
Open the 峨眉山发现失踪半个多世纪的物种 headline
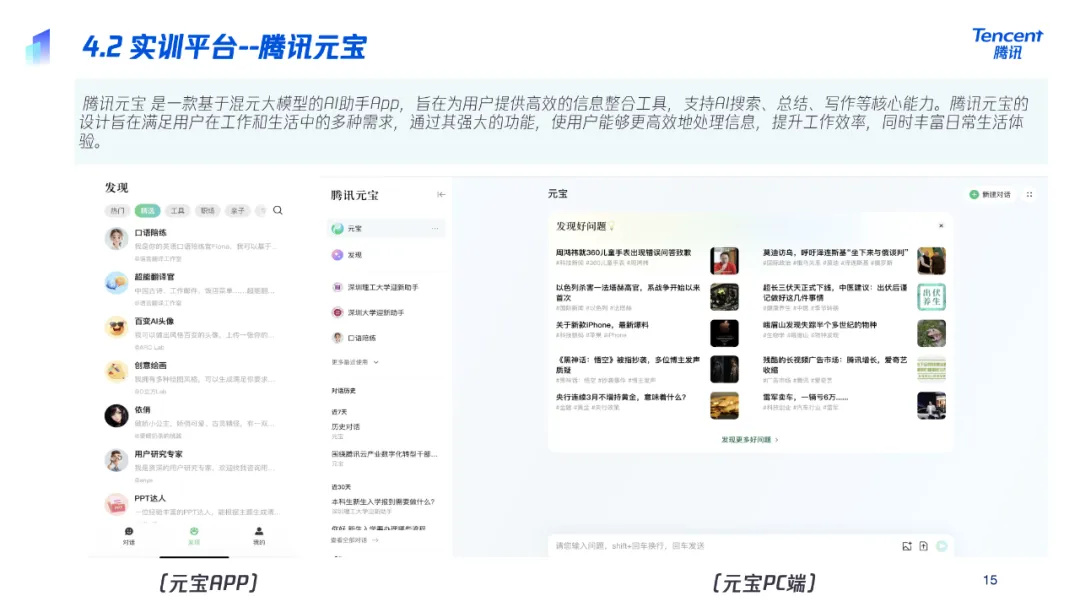820,325
